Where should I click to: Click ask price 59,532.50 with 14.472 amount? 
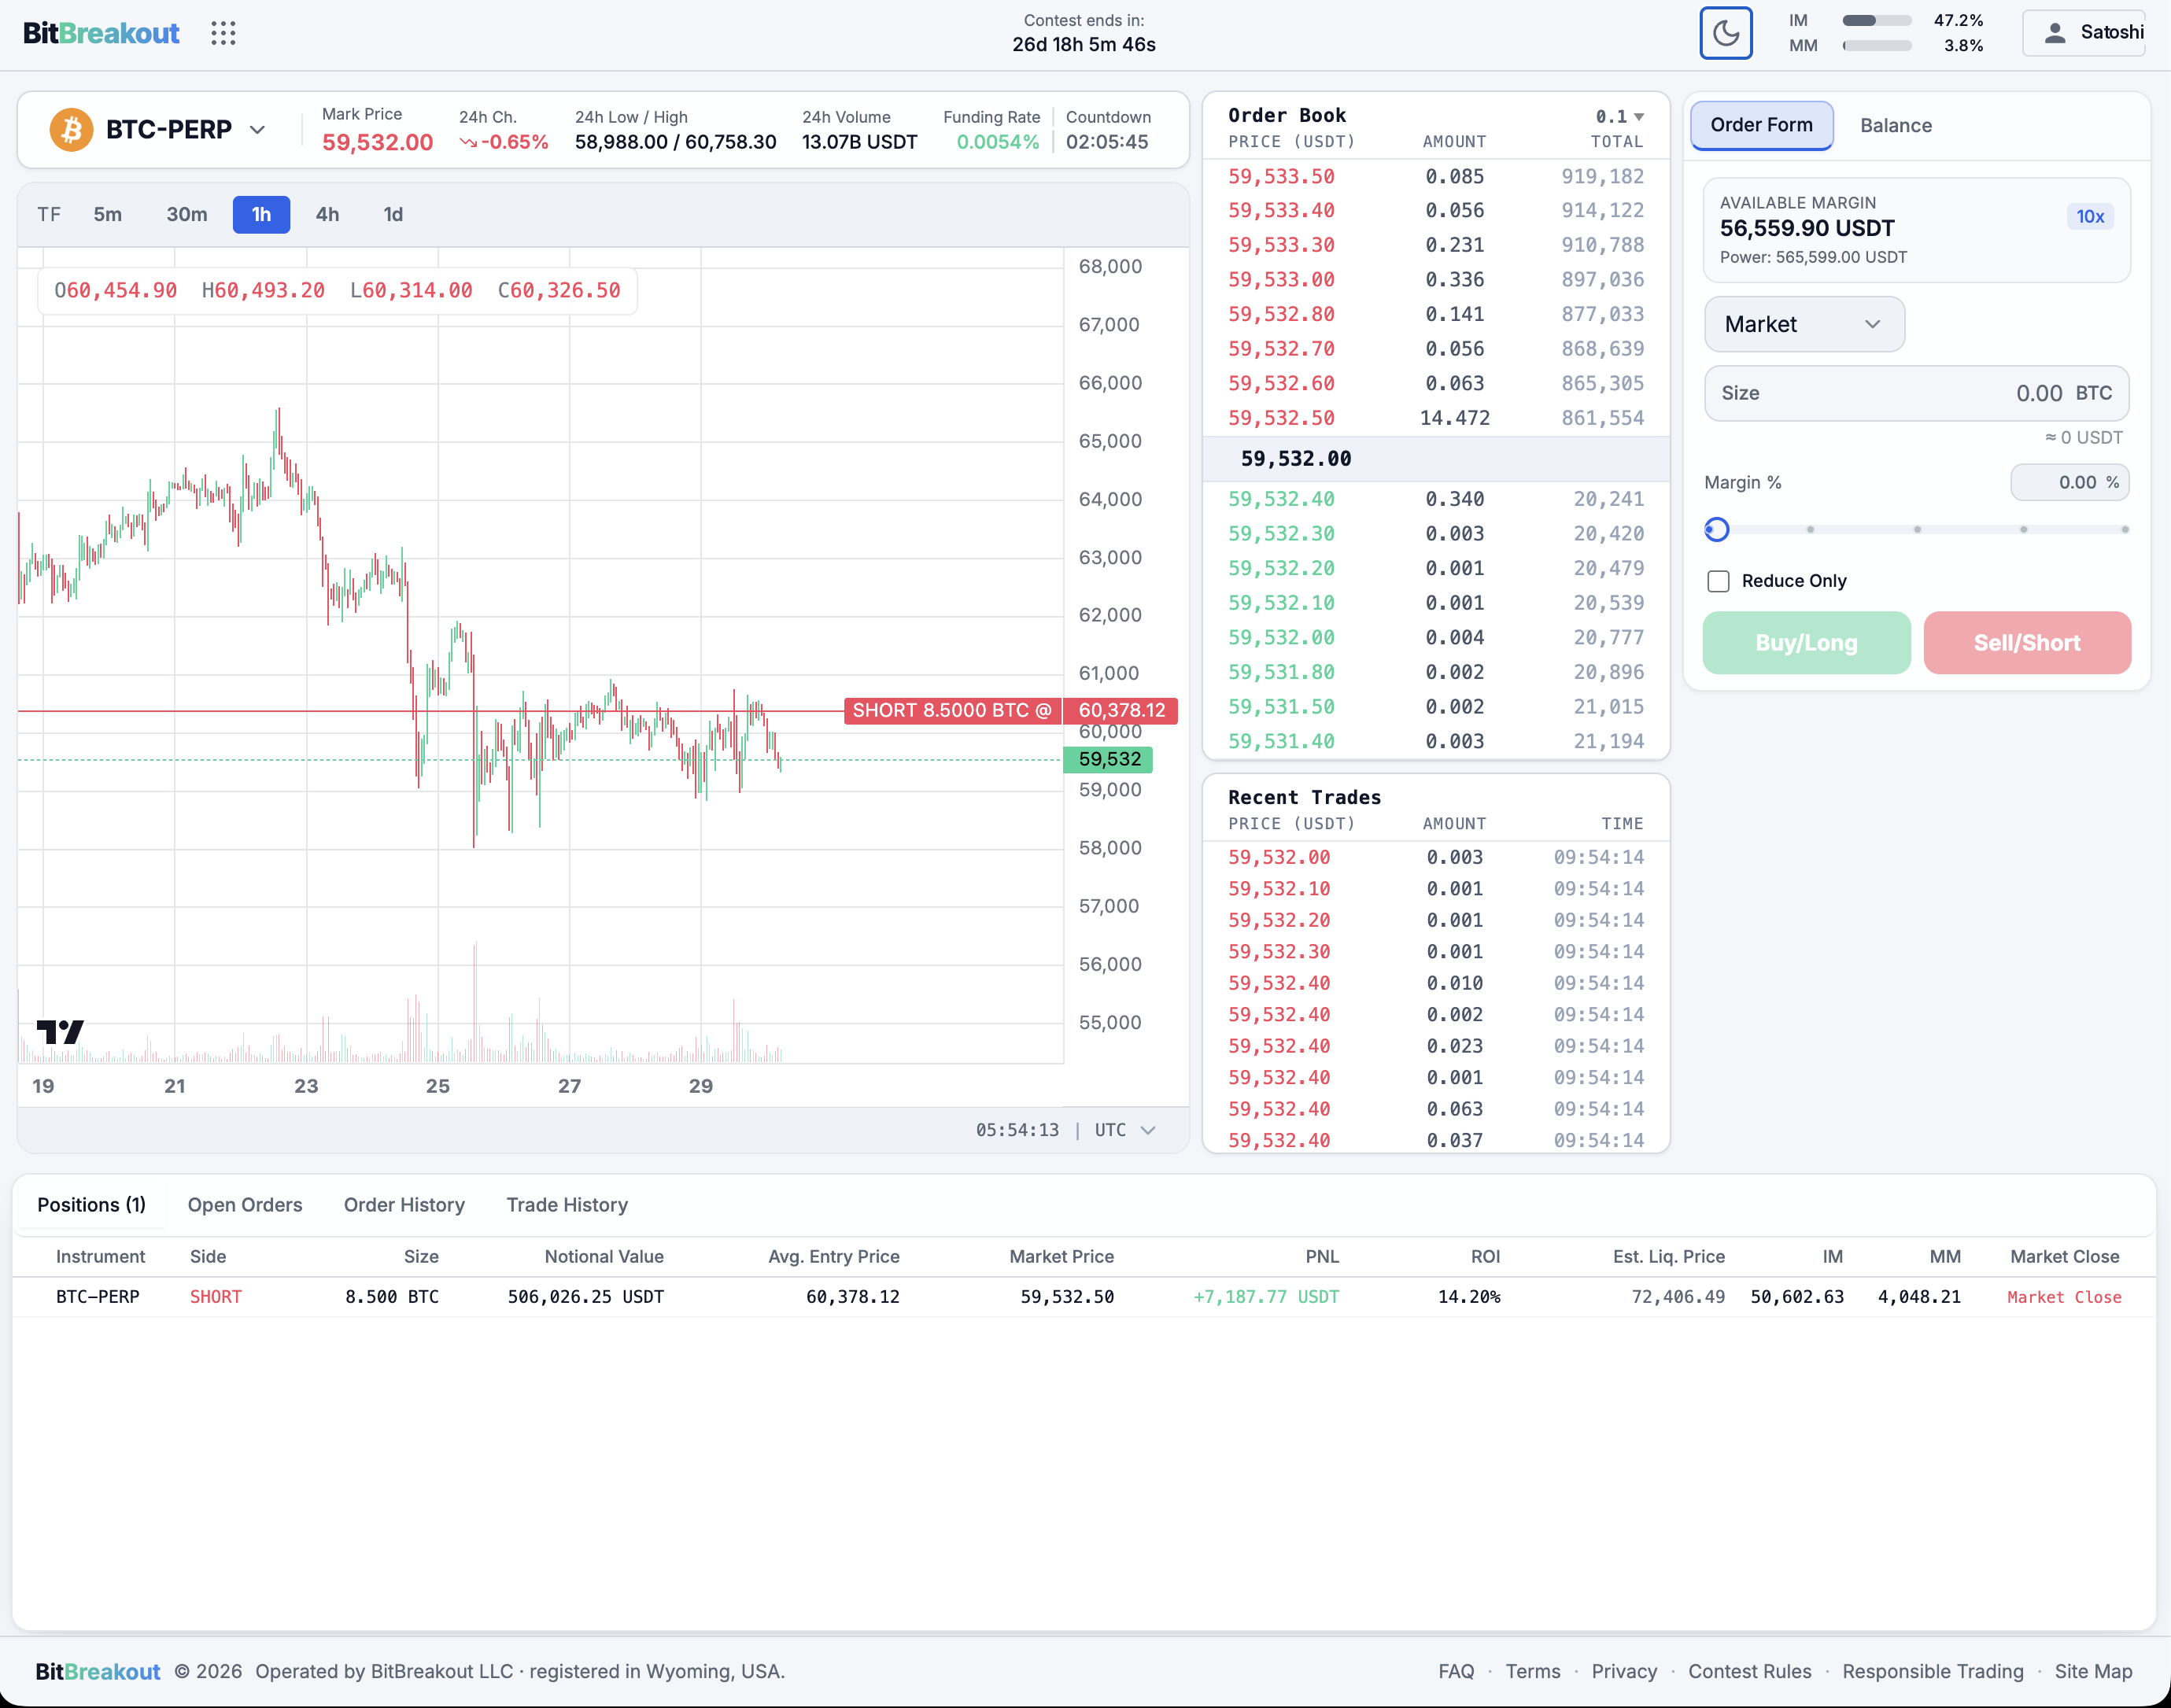tap(1281, 418)
